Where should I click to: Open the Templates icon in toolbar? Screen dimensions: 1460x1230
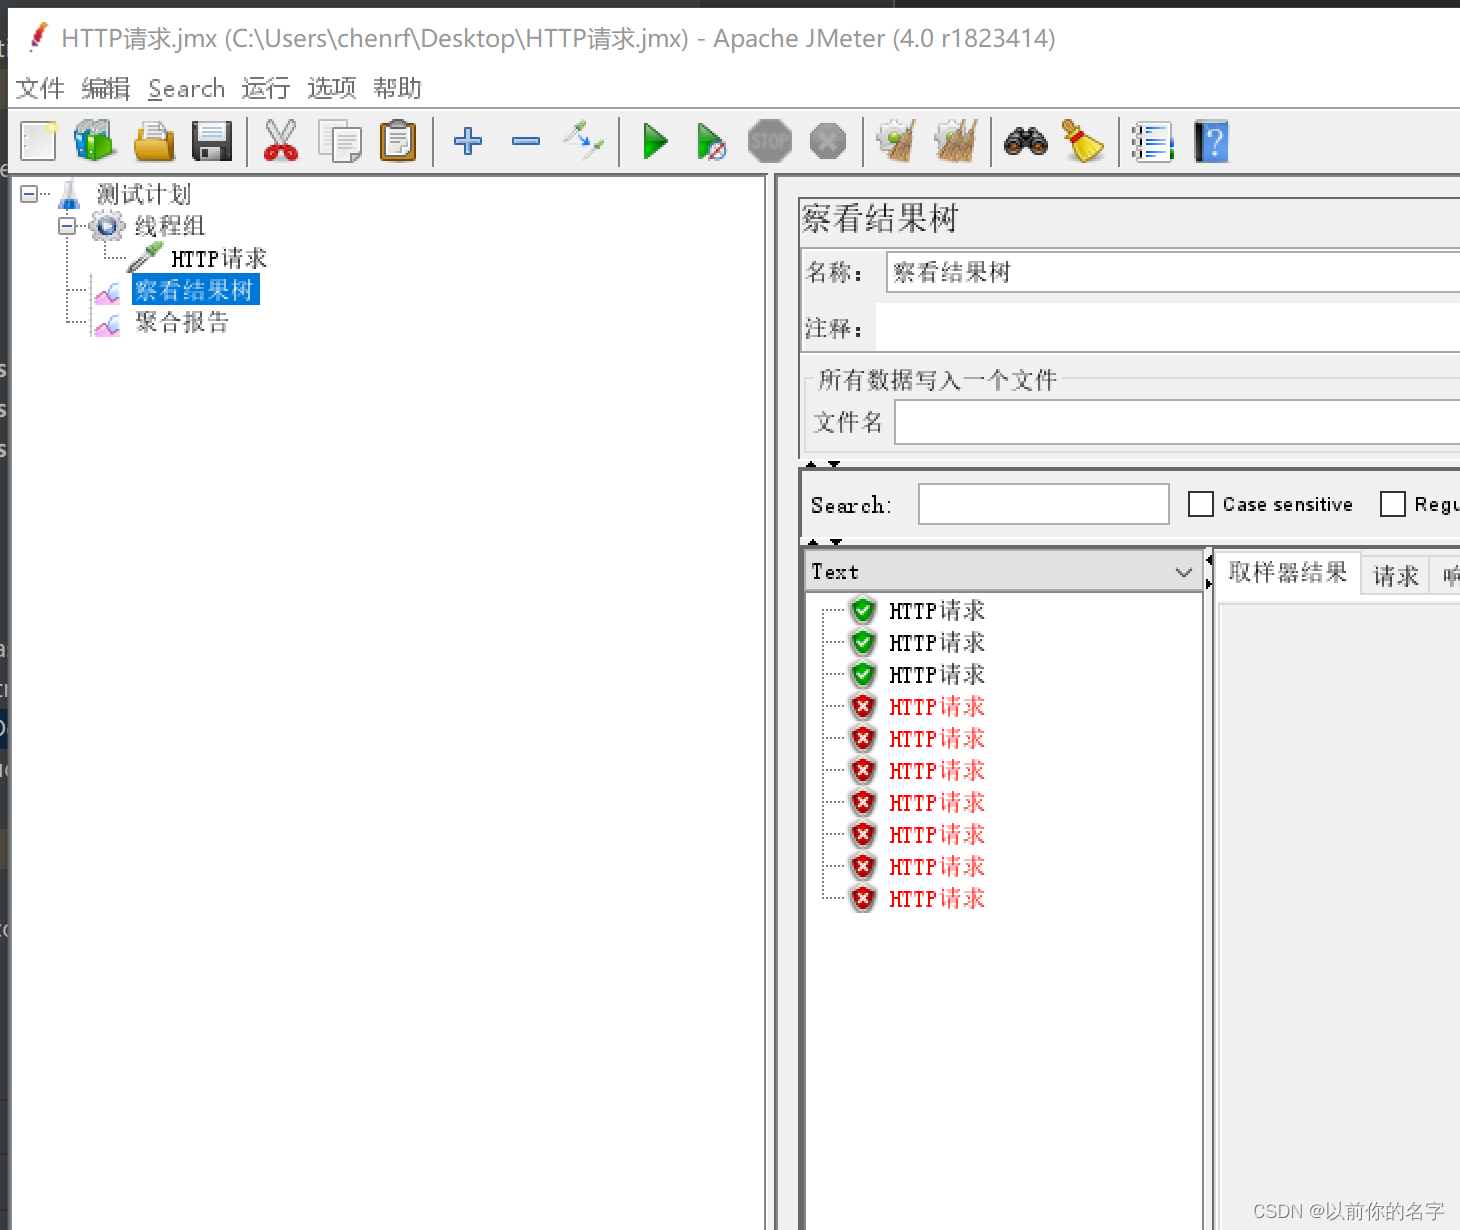[95, 141]
